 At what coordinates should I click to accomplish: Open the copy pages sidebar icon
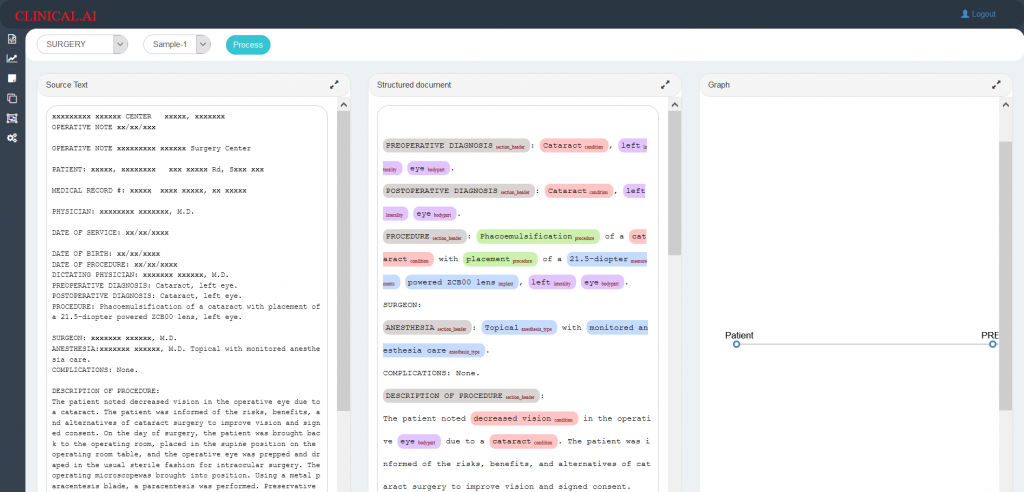(x=12, y=99)
